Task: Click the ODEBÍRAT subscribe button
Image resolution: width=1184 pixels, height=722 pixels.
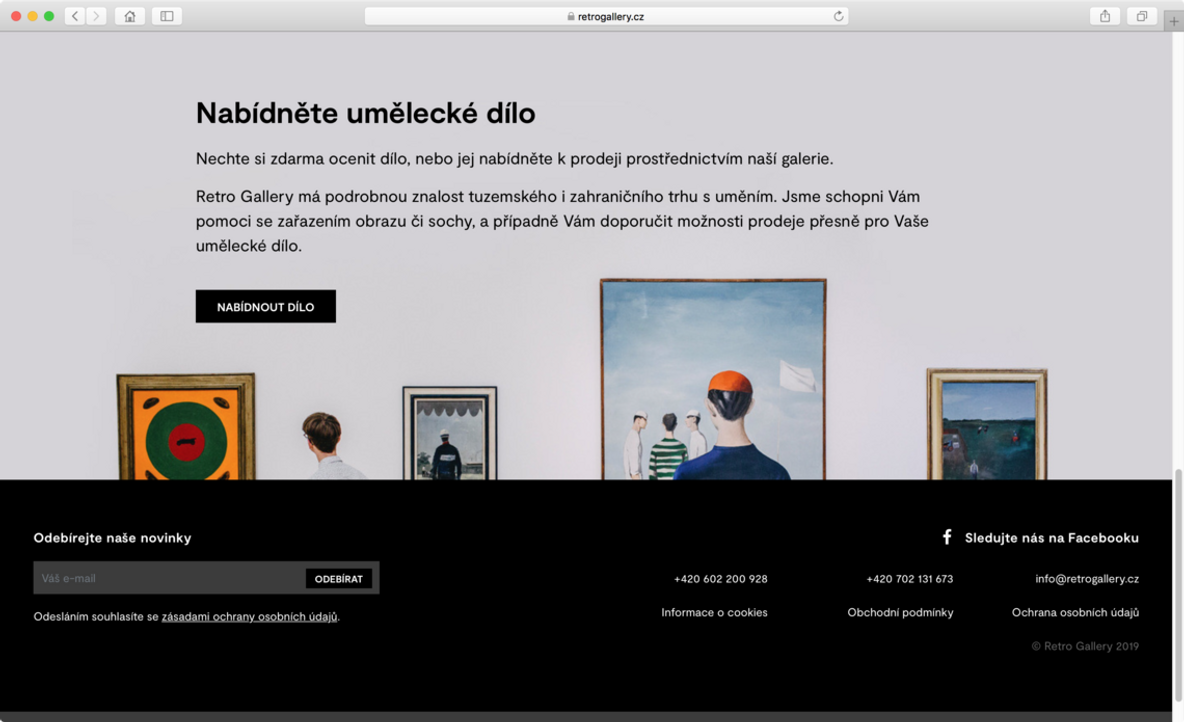Action: pos(339,579)
